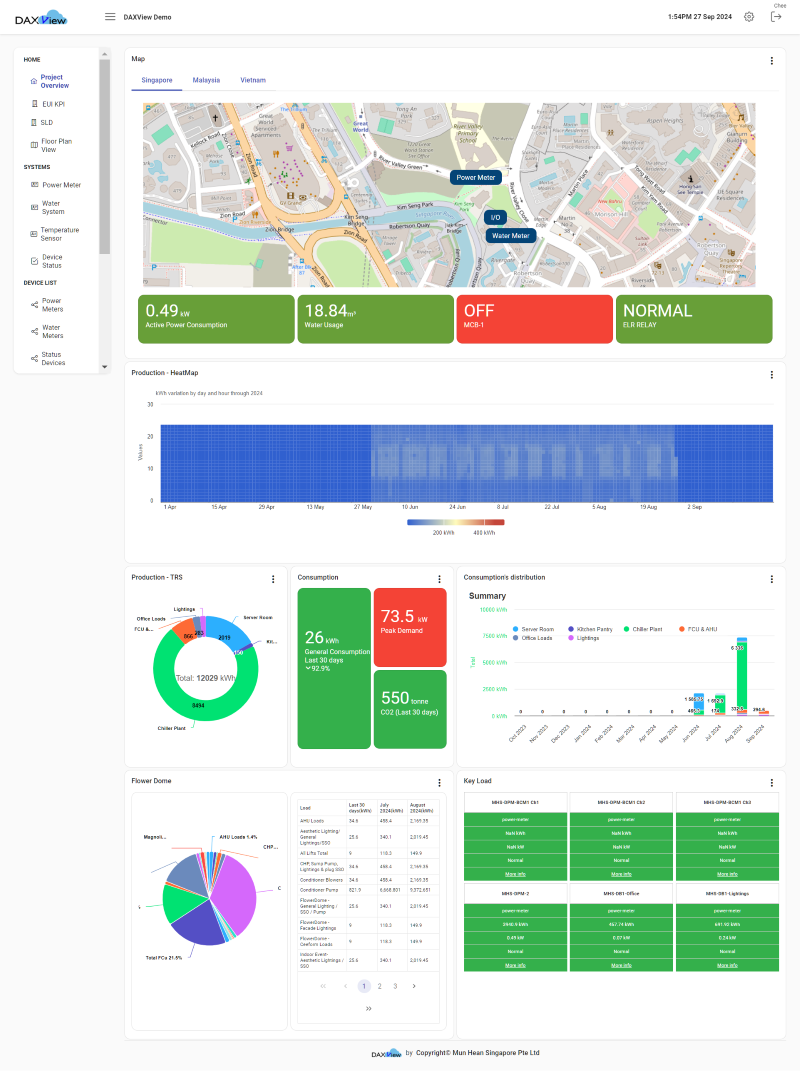The image size is (800, 1071).
Task: Open Device Status page
Action: (x=52, y=261)
